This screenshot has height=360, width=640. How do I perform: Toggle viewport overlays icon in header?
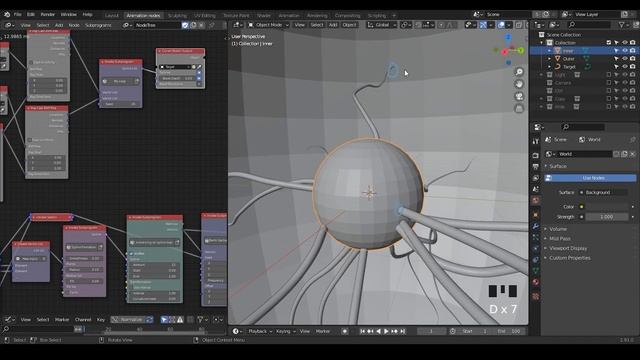(501, 25)
